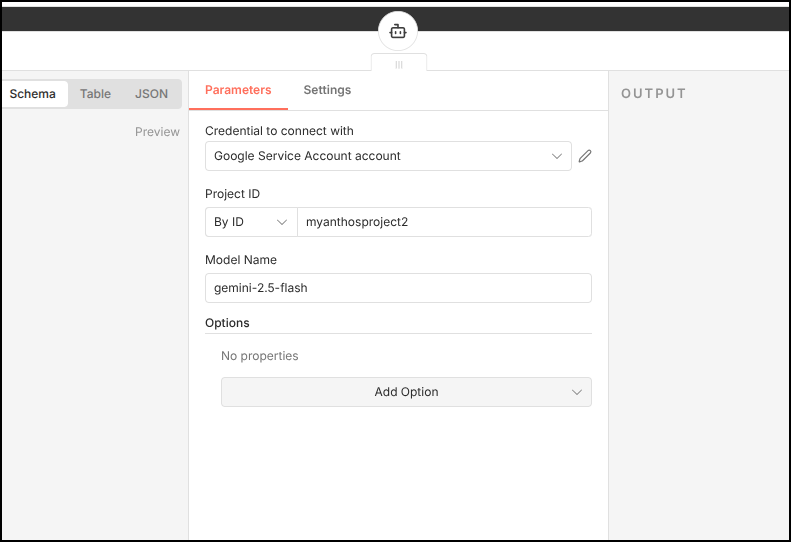The height and width of the screenshot is (542, 791).
Task: Click the pencil icon to edit credential
Action: [x=585, y=156]
